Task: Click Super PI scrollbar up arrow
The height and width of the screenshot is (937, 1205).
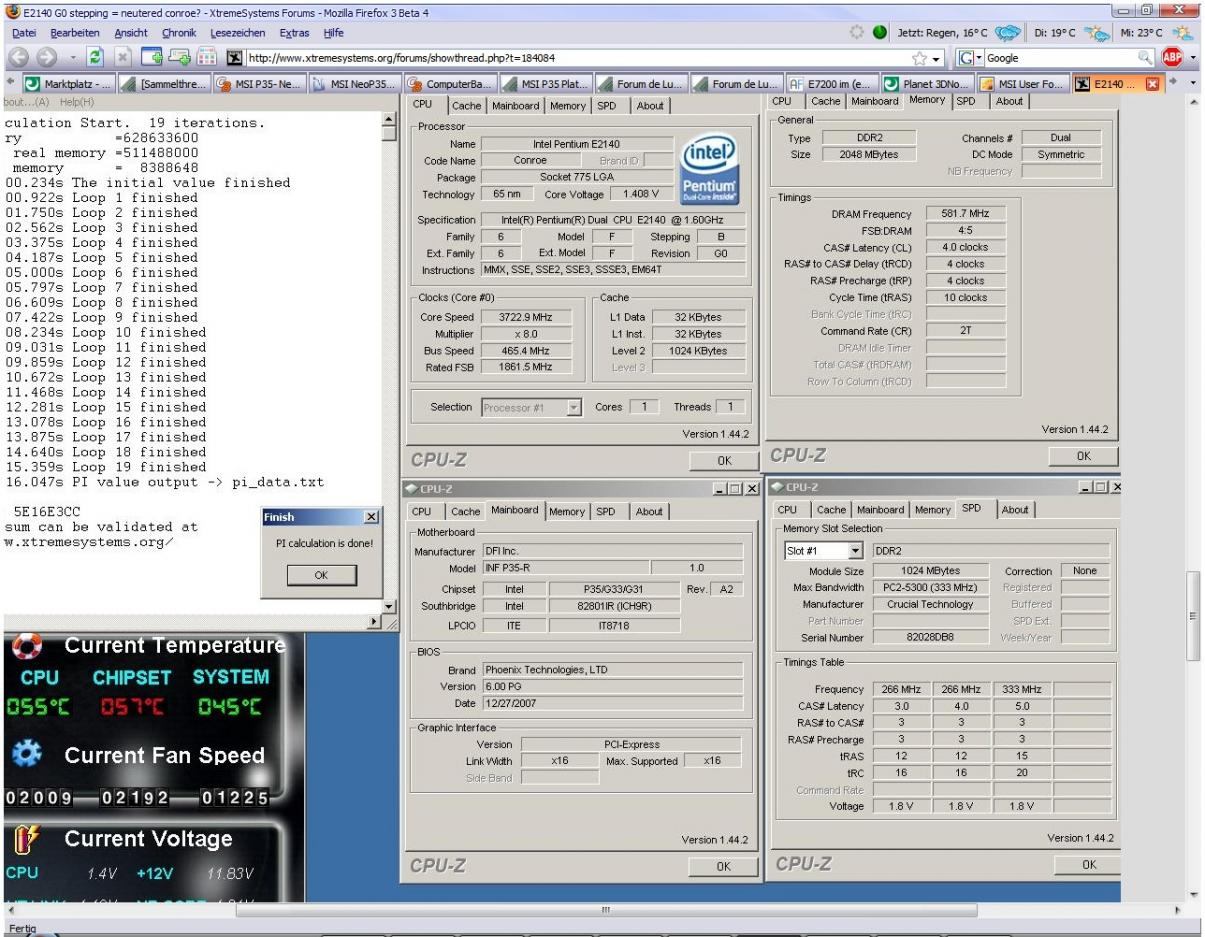Action: (390, 119)
